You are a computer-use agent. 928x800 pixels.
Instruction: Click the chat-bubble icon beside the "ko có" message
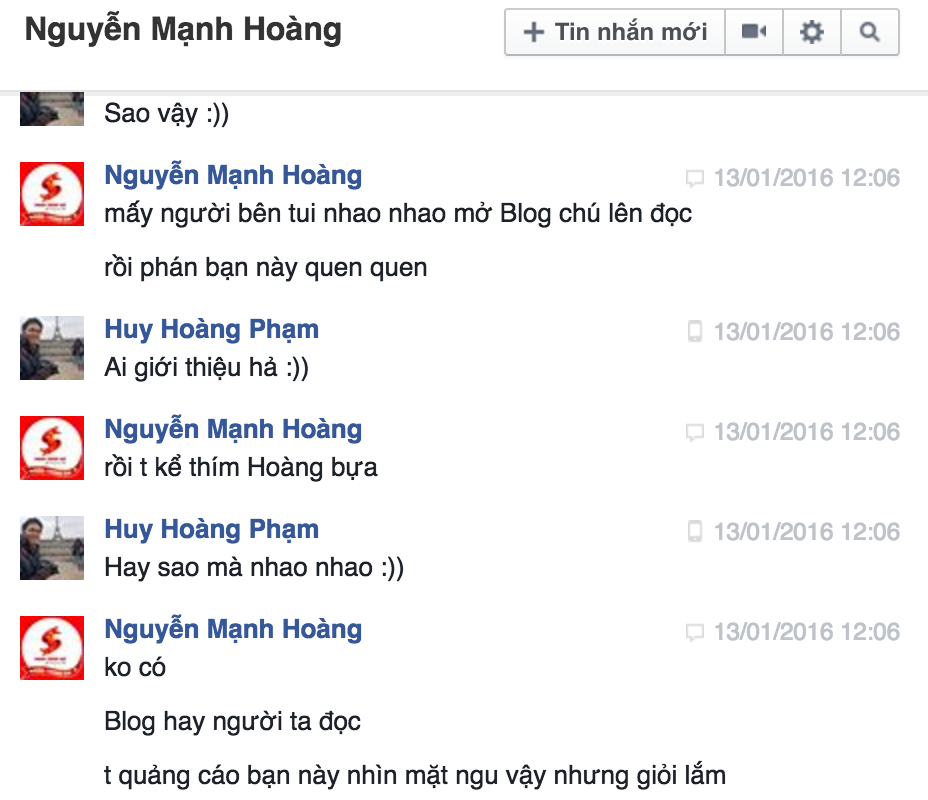click(x=695, y=633)
